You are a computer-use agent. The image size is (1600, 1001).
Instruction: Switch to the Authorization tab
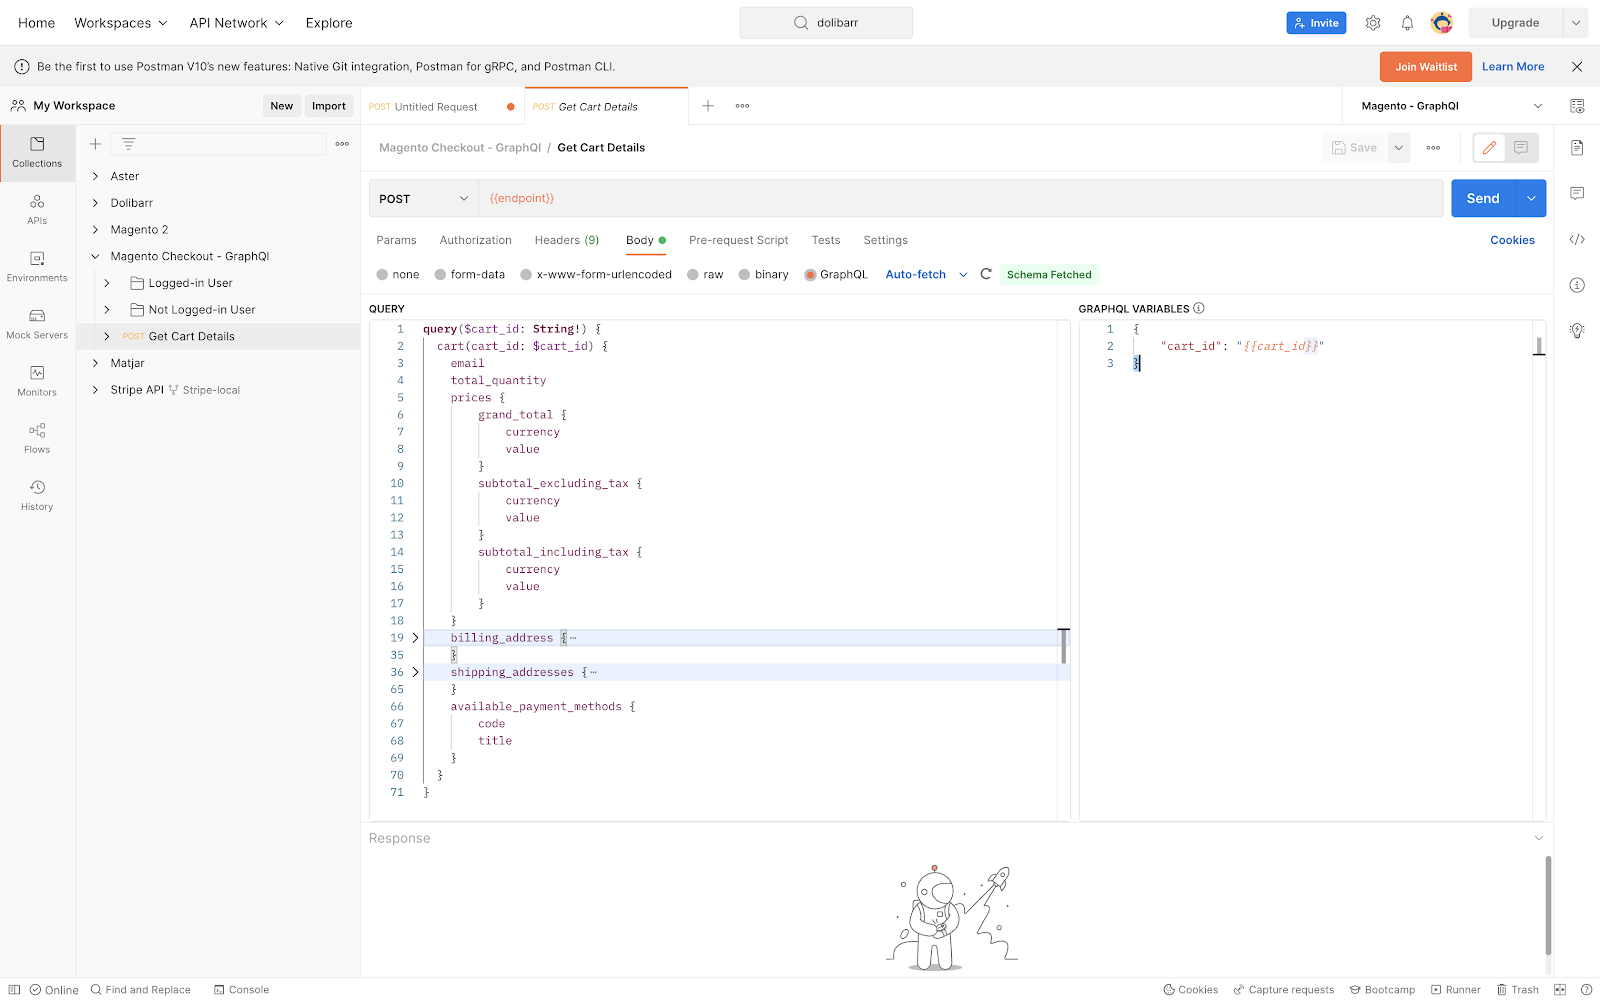click(475, 240)
